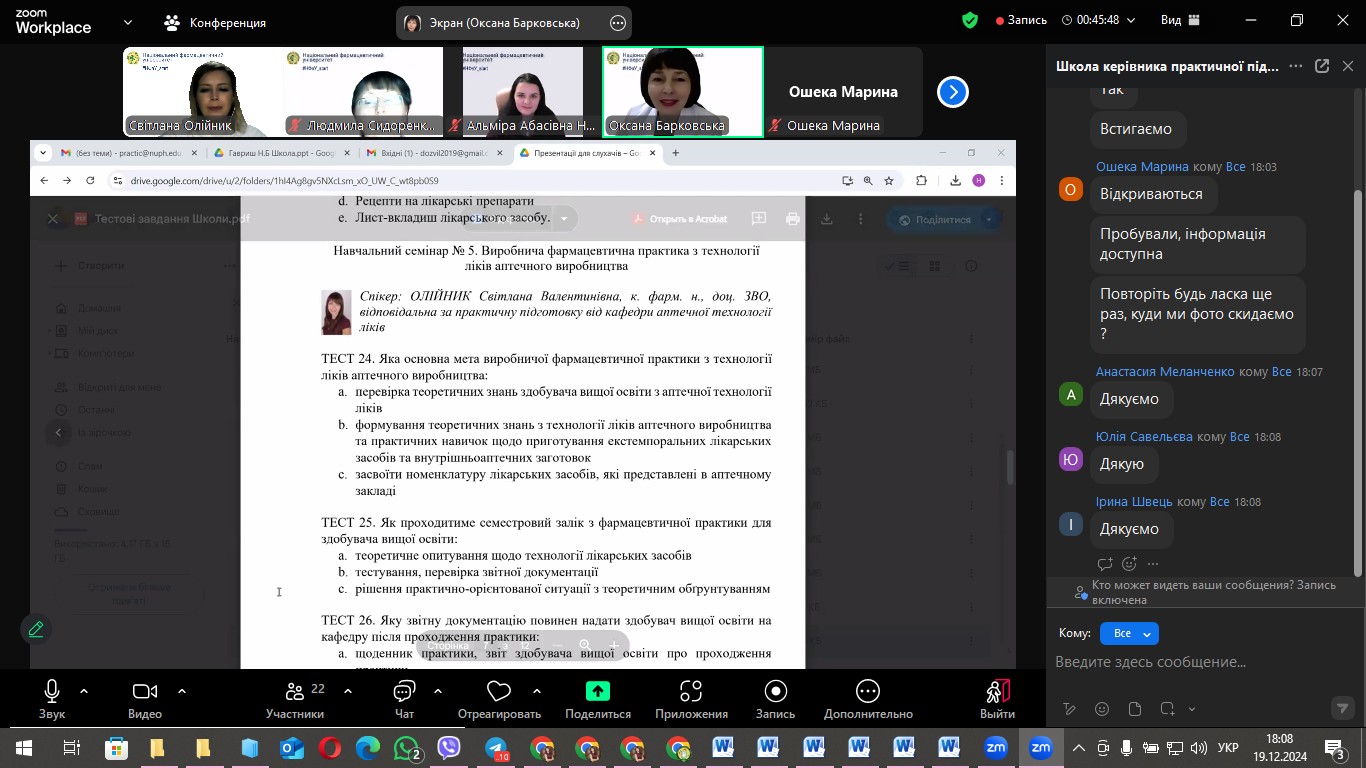Open Microsoft Store taskbar icon

click(x=117, y=747)
